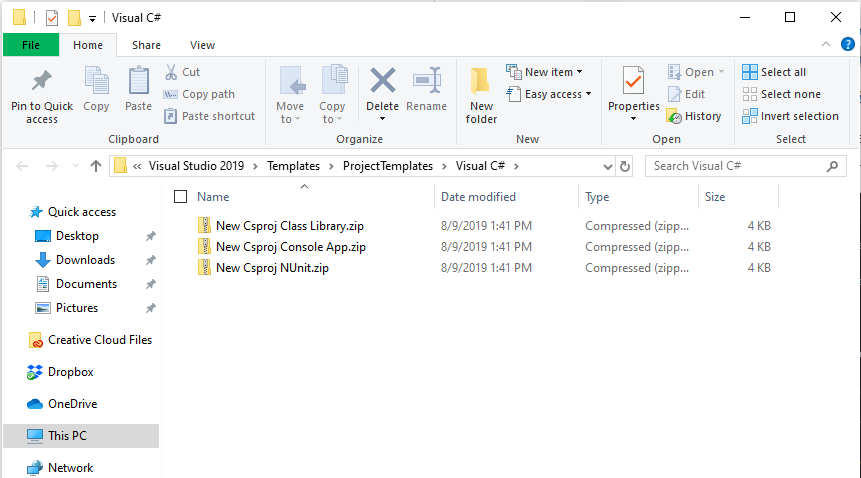Open Customize Quick Access Toolbar arrow

pos(92,19)
